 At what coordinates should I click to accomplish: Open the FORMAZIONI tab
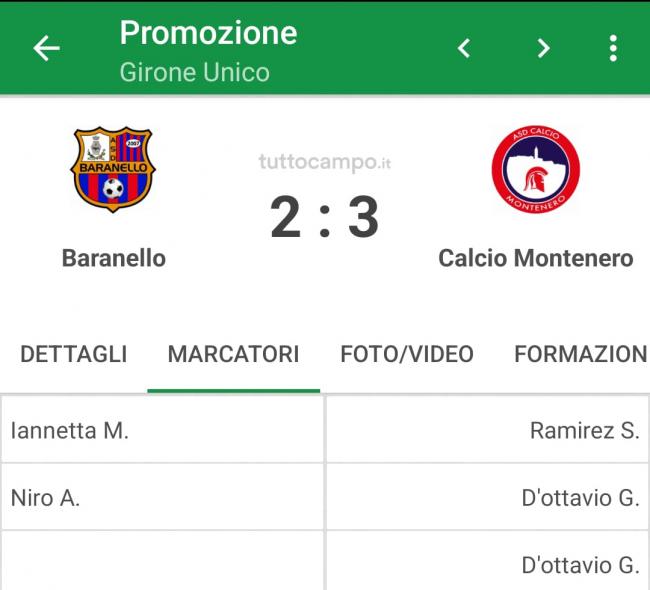581,354
